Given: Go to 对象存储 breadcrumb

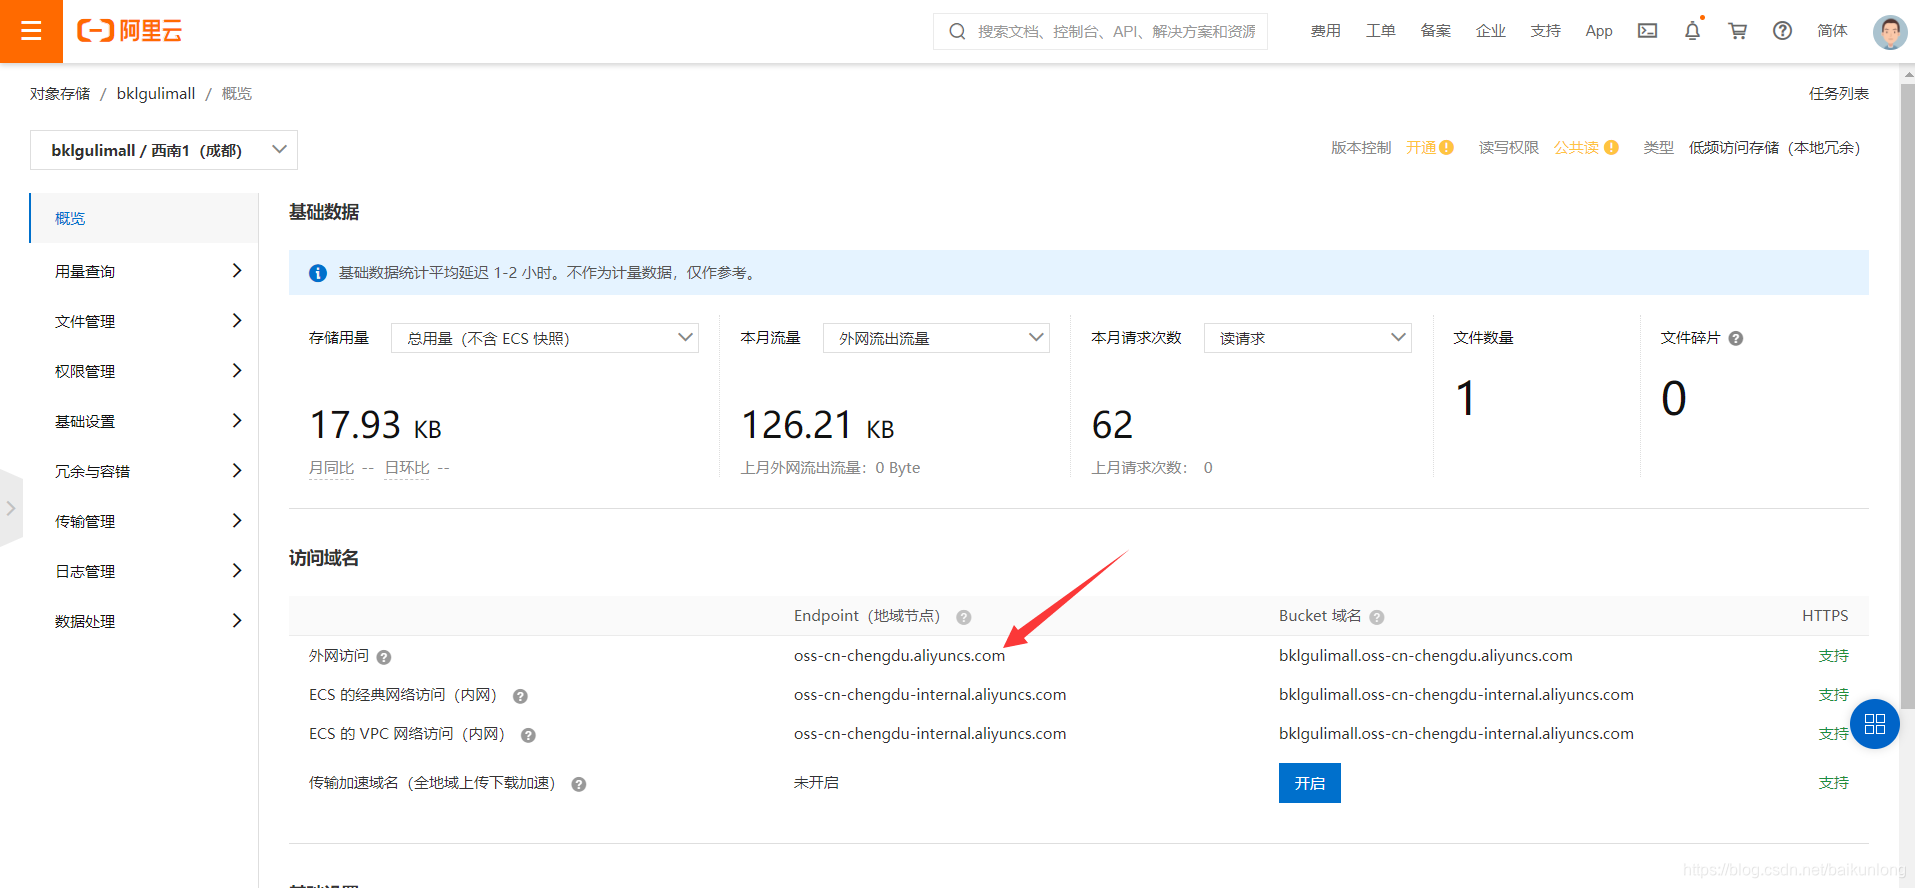Looking at the screenshot, I should tap(60, 93).
